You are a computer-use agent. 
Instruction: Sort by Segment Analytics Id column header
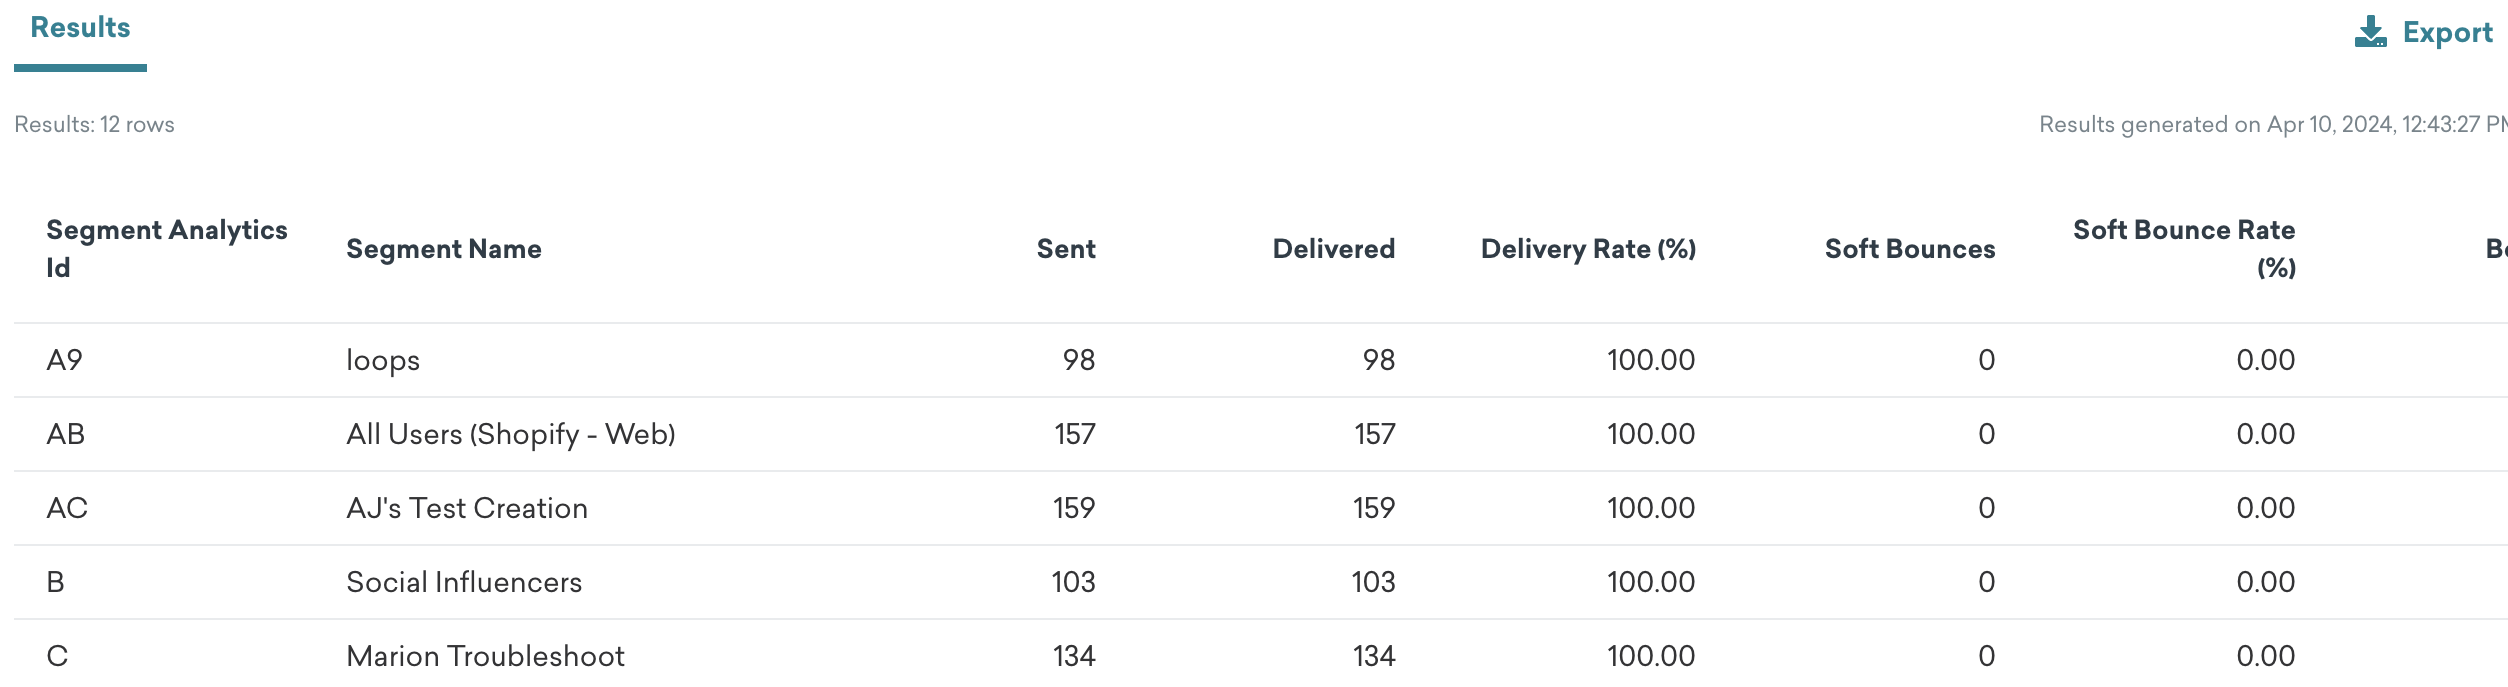point(167,249)
